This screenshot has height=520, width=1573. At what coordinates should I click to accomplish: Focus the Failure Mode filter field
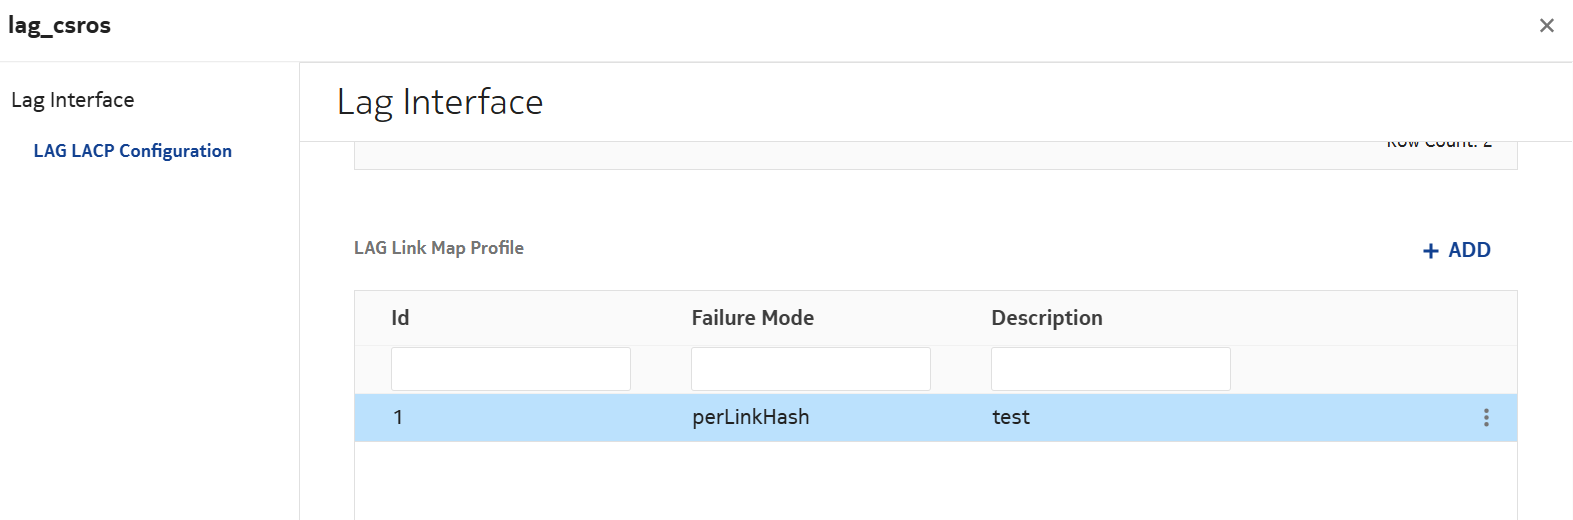810,369
